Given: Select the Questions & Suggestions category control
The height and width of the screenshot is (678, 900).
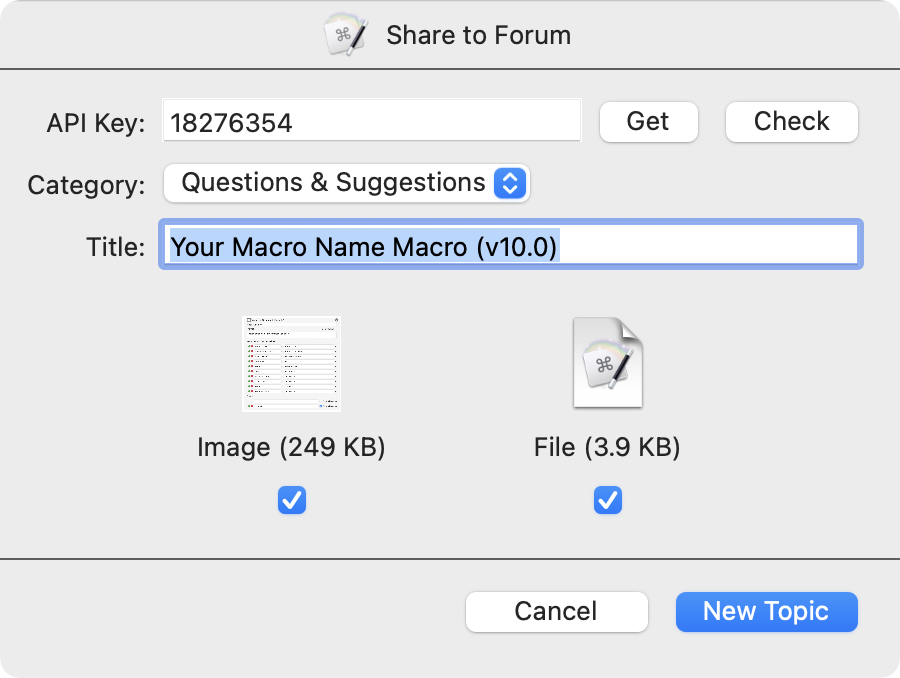Looking at the screenshot, I should [x=346, y=183].
